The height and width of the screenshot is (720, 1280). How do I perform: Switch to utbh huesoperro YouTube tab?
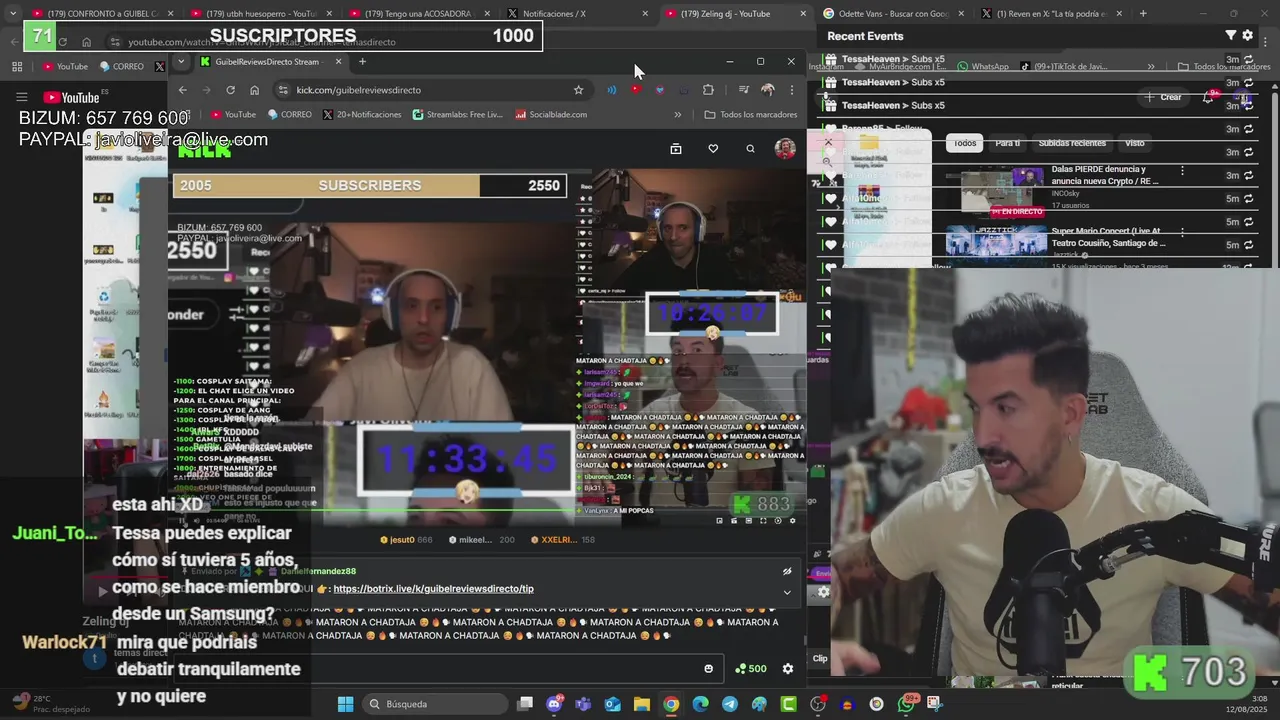pyautogui.click(x=262, y=14)
